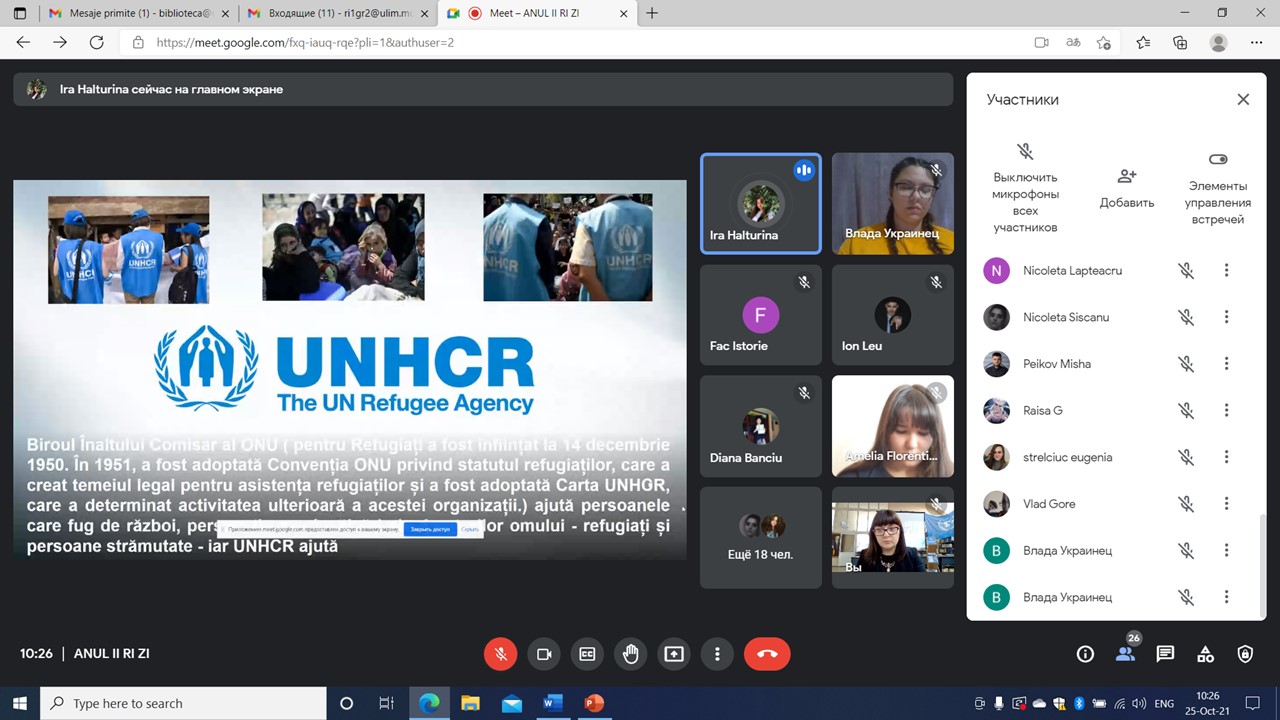Screen dimensions: 1280x720
Task: Click the participants panel scrollbar
Action: [x=1262, y=565]
